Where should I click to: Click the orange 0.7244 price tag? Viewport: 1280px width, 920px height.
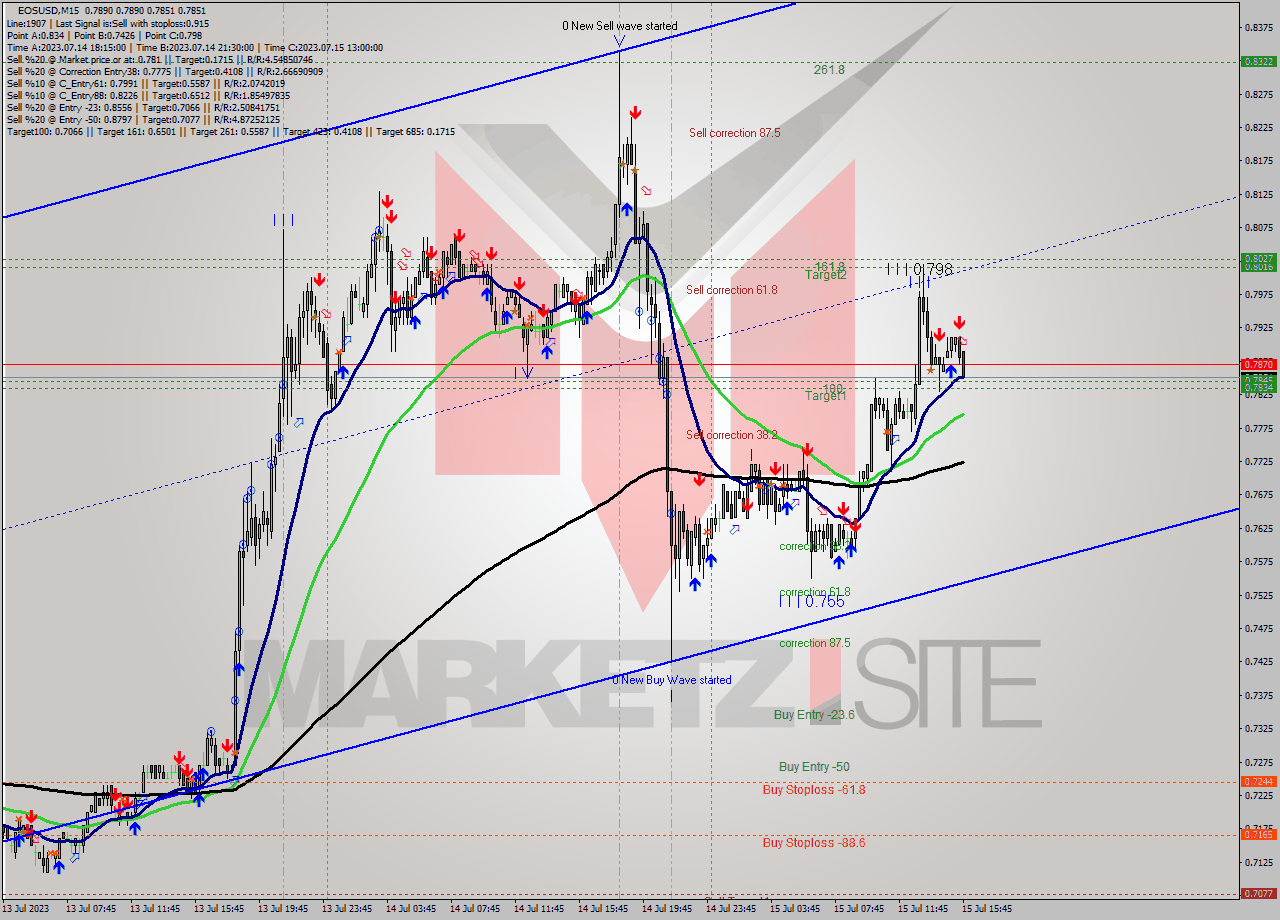(x=1257, y=782)
